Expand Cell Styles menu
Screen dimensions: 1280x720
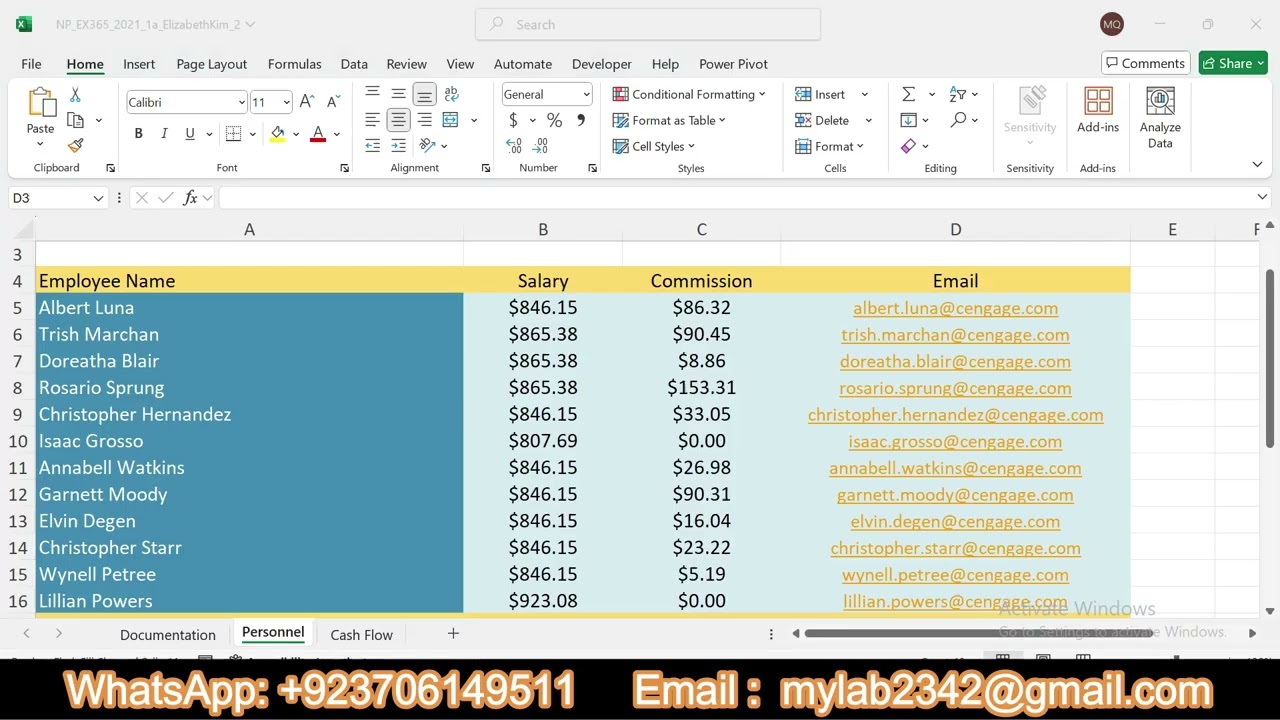pos(653,146)
